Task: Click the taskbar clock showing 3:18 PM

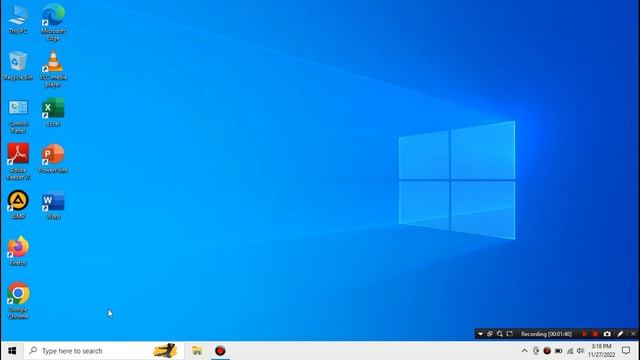Action: click(601, 351)
